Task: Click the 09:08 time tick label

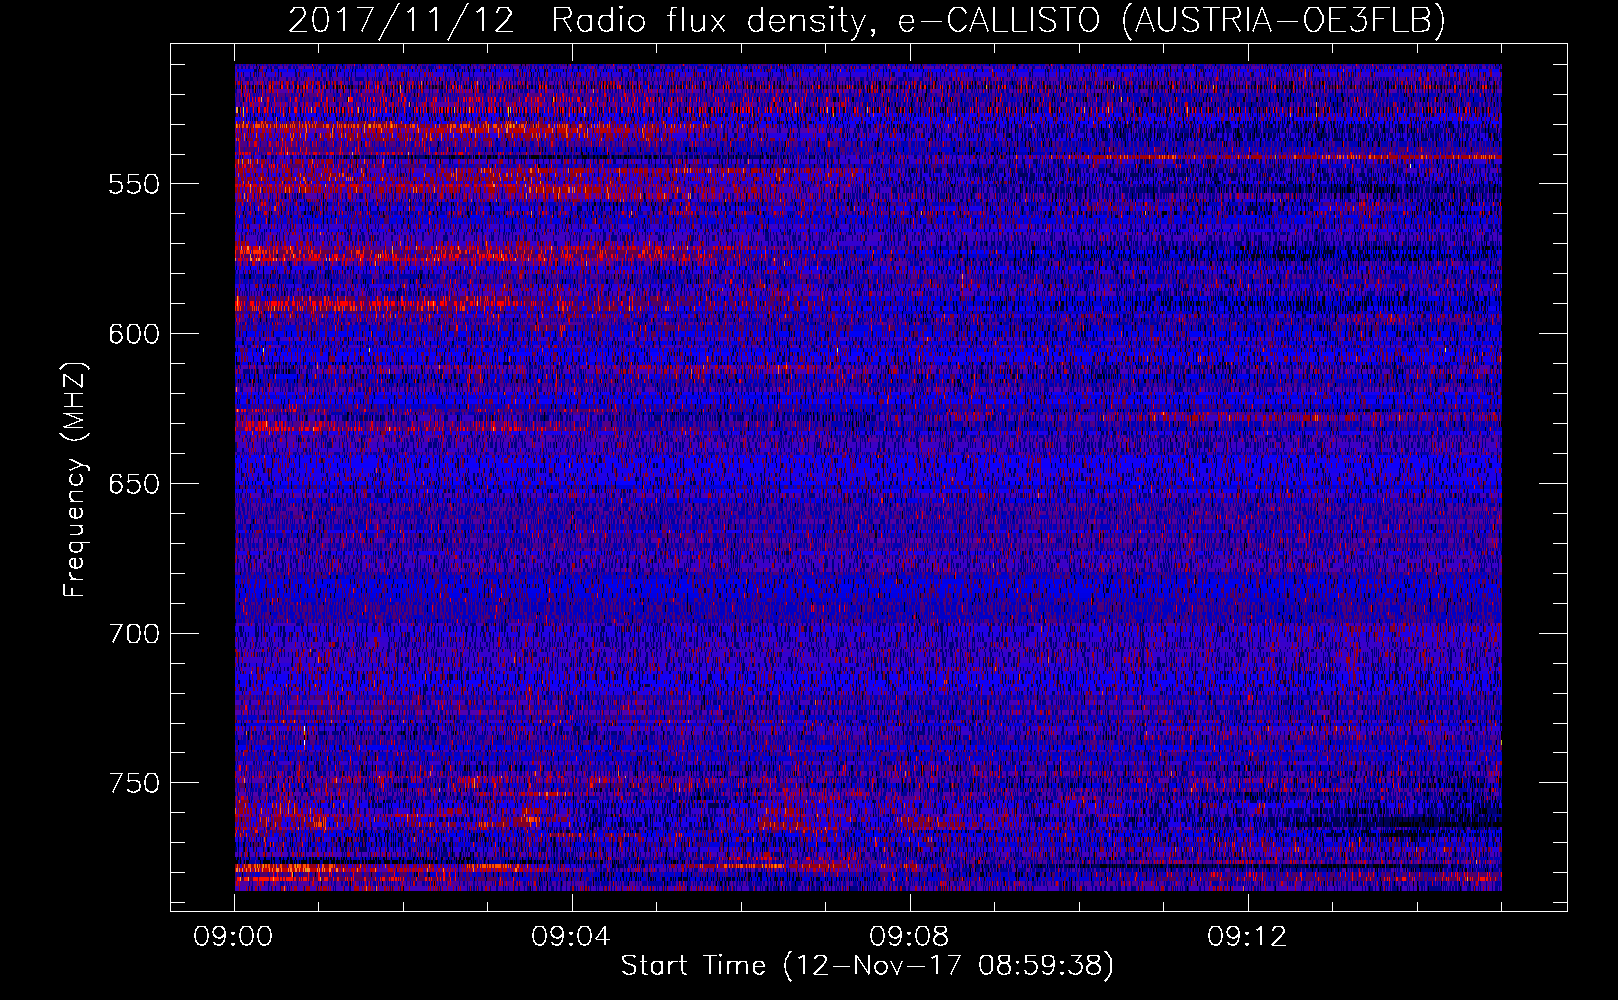Action: 909,937
